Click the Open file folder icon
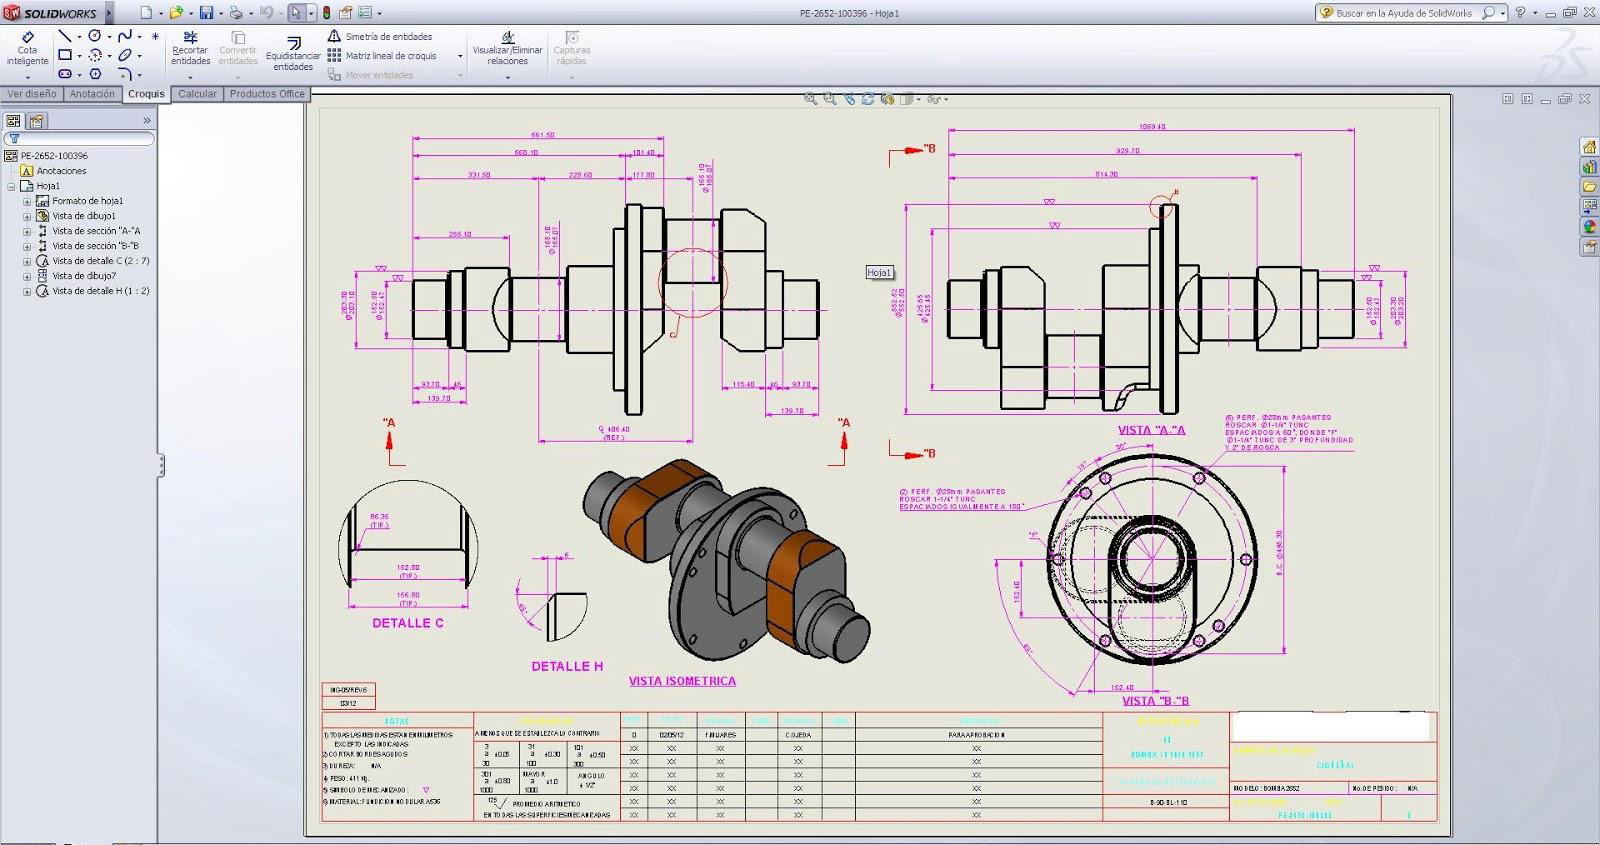1600x845 pixels. [x=176, y=13]
